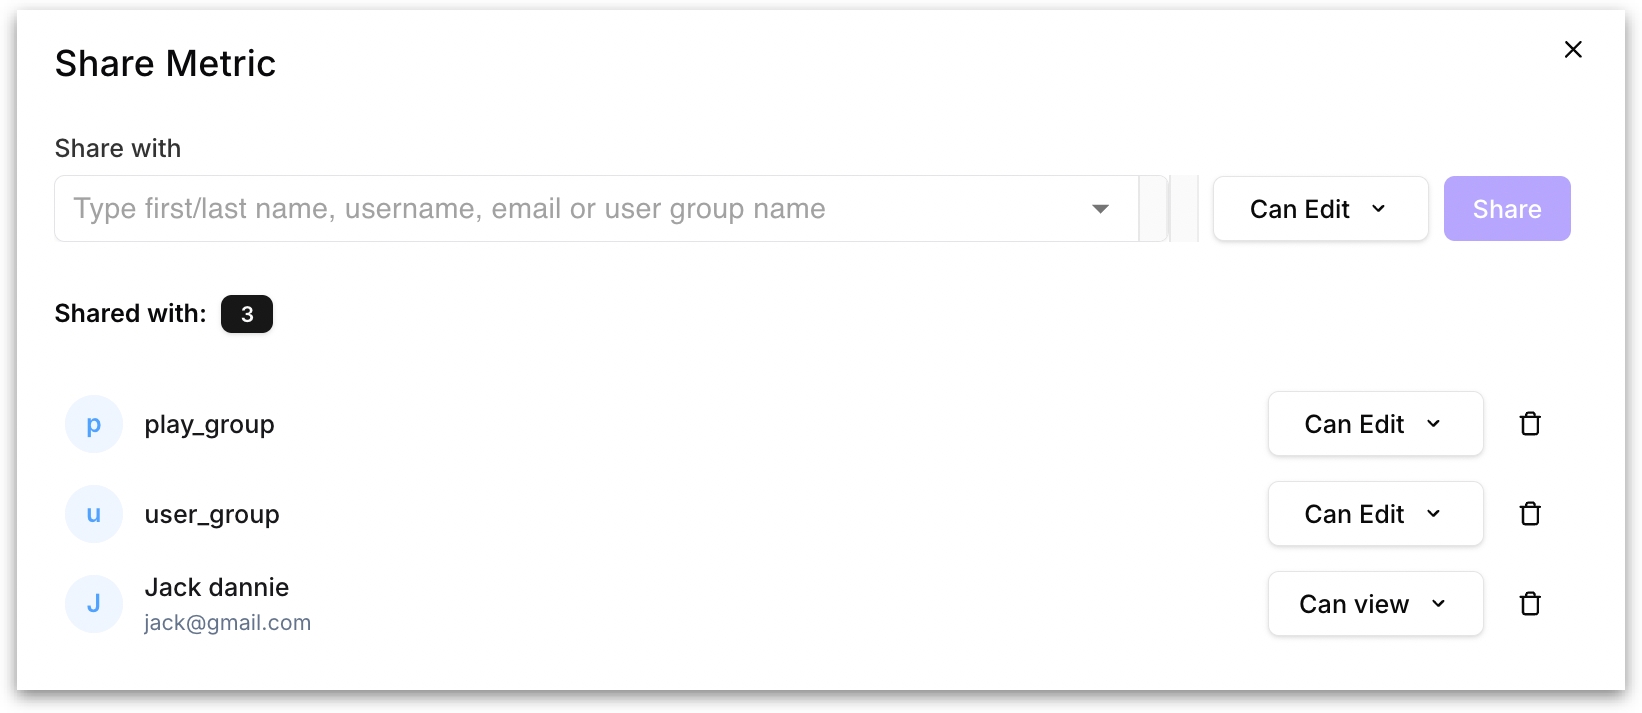This screenshot has width=1642, height=713.
Task: Select the user_group entry name
Action: click(212, 515)
